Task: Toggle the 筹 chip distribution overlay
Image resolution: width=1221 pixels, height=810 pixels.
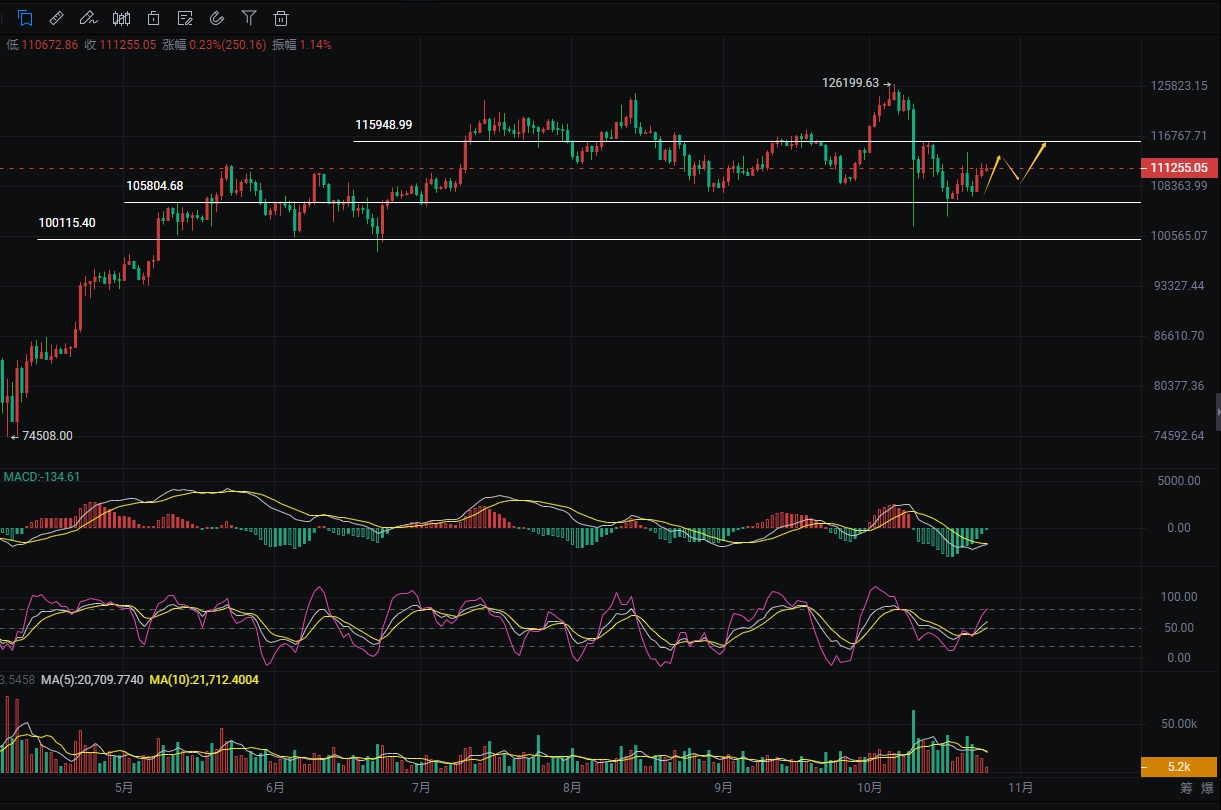Action: click(1185, 788)
